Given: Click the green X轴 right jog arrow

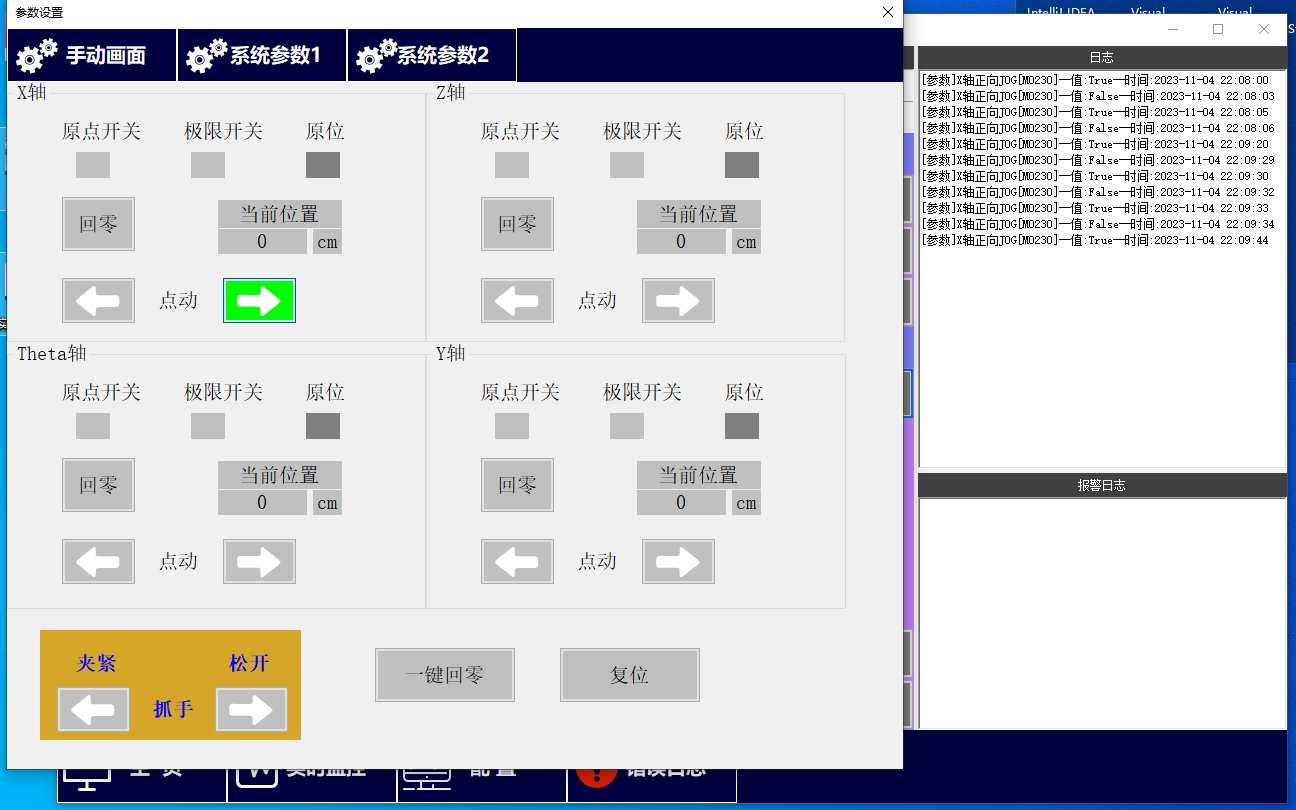Looking at the screenshot, I should 259,300.
